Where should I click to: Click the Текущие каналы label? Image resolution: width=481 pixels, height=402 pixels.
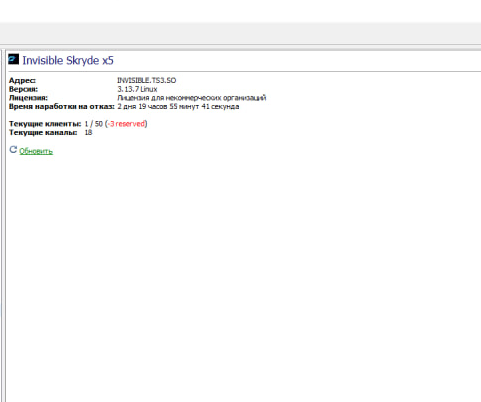tap(43, 132)
